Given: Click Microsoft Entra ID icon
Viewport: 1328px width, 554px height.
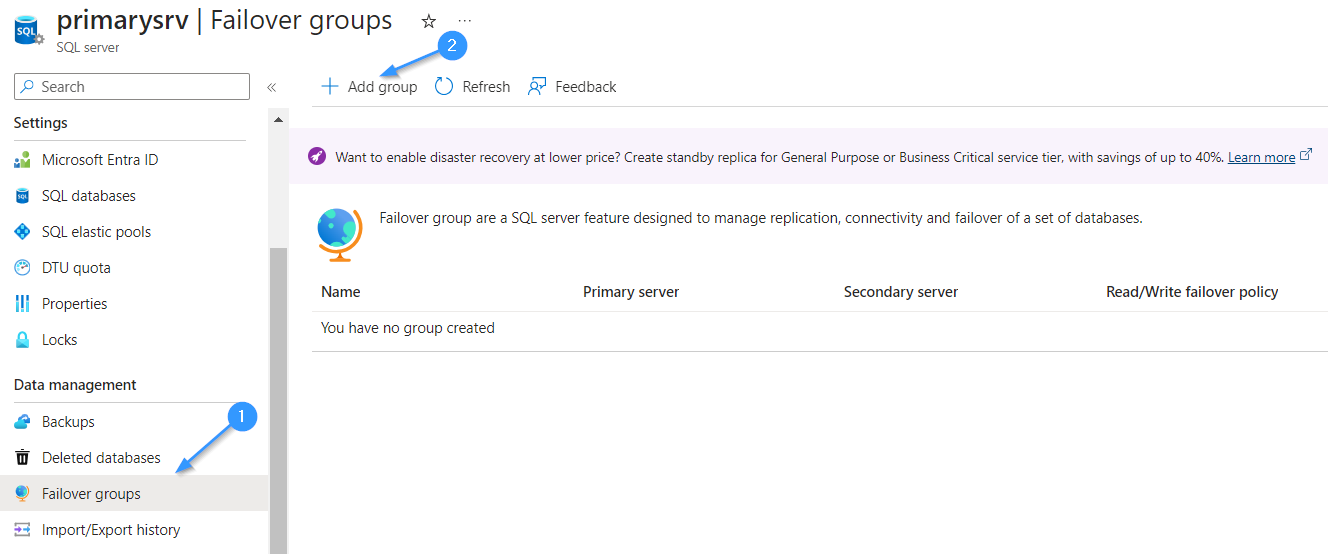Looking at the screenshot, I should click(x=22, y=160).
